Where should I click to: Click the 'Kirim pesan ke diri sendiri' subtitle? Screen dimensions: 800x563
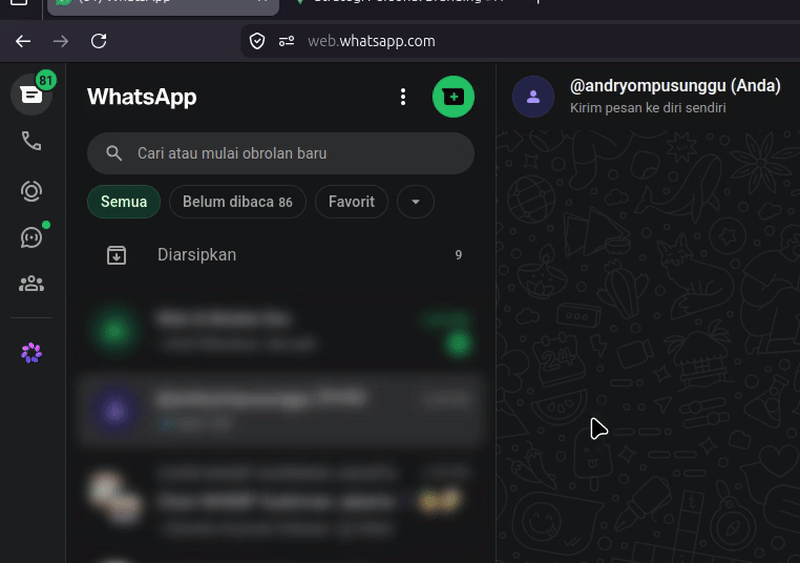[x=648, y=108]
